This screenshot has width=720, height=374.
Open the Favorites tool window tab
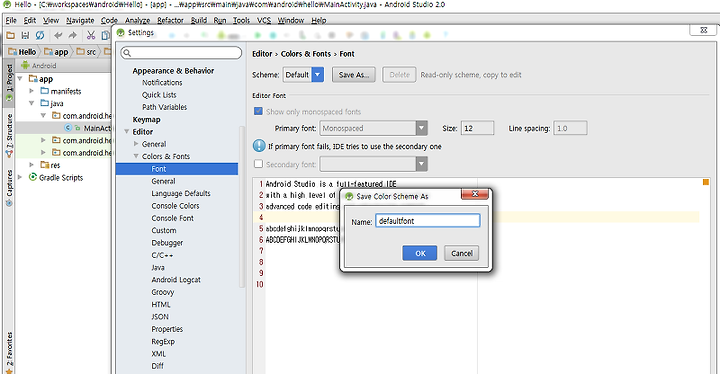(9, 352)
